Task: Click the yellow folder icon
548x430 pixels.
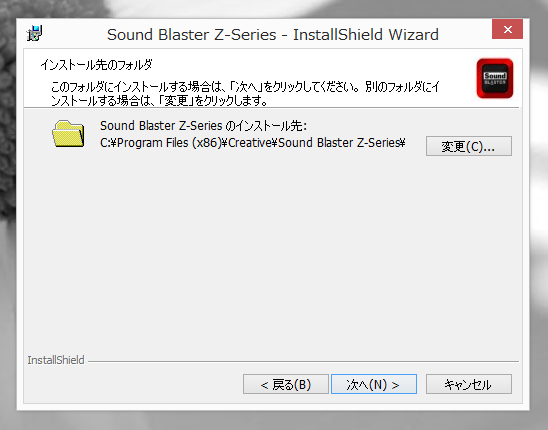Action: 68,134
